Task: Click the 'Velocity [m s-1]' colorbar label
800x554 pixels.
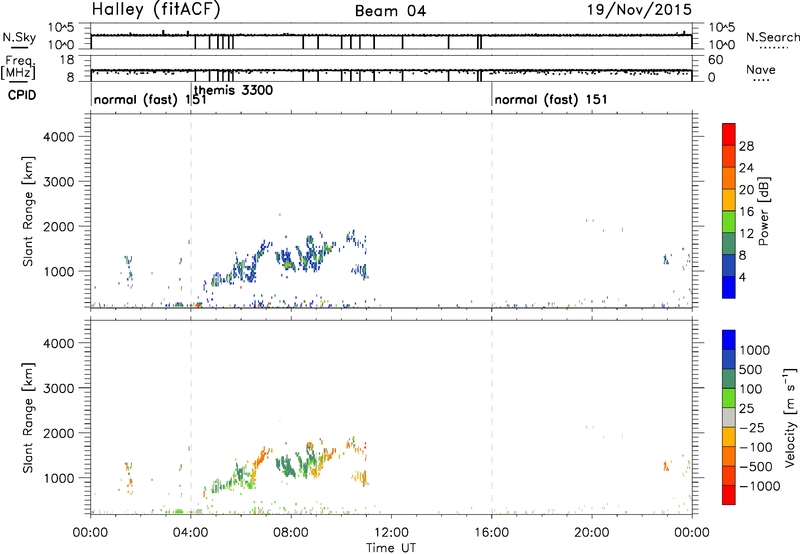Action: (x=790, y=417)
